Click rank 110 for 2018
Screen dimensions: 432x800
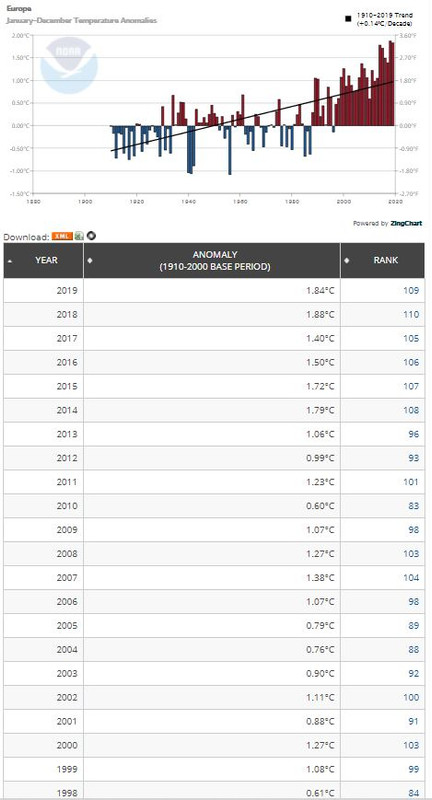(x=411, y=315)
